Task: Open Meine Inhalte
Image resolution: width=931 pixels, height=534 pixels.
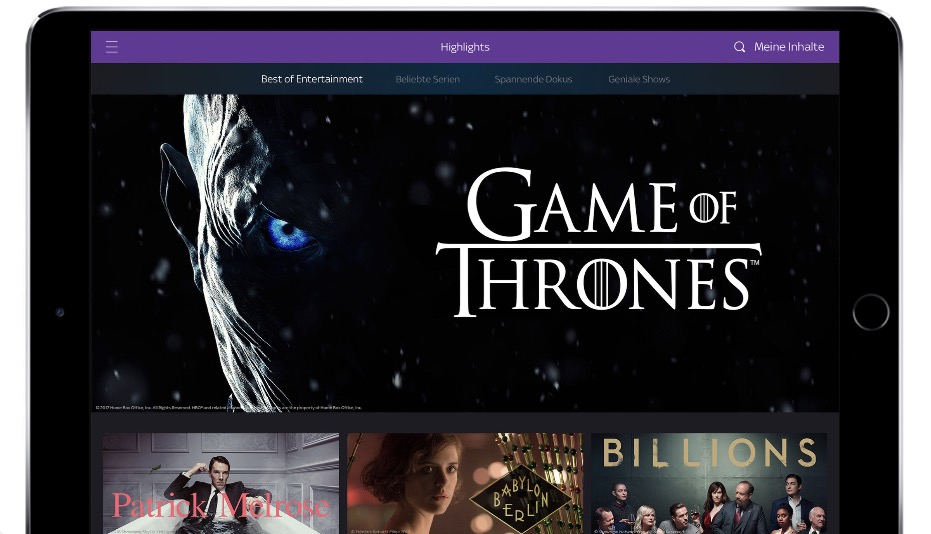Action: 789,47
